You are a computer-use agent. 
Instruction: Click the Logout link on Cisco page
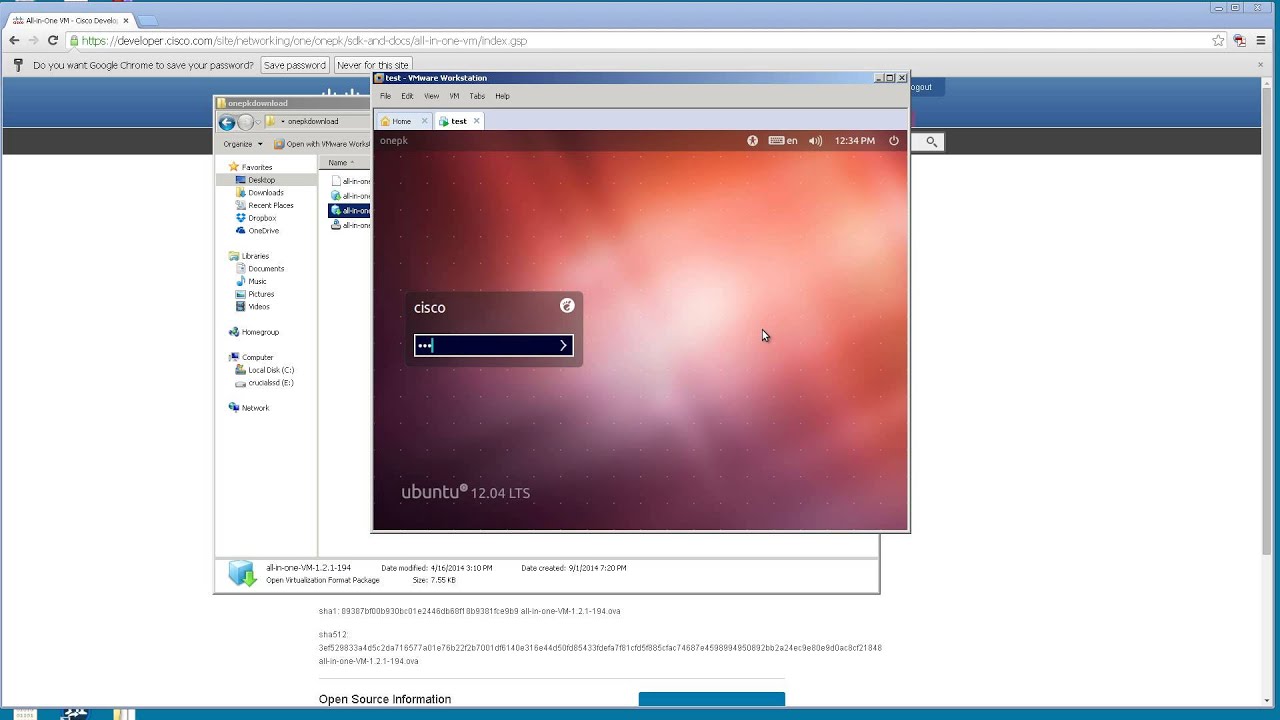pos(921,87)
